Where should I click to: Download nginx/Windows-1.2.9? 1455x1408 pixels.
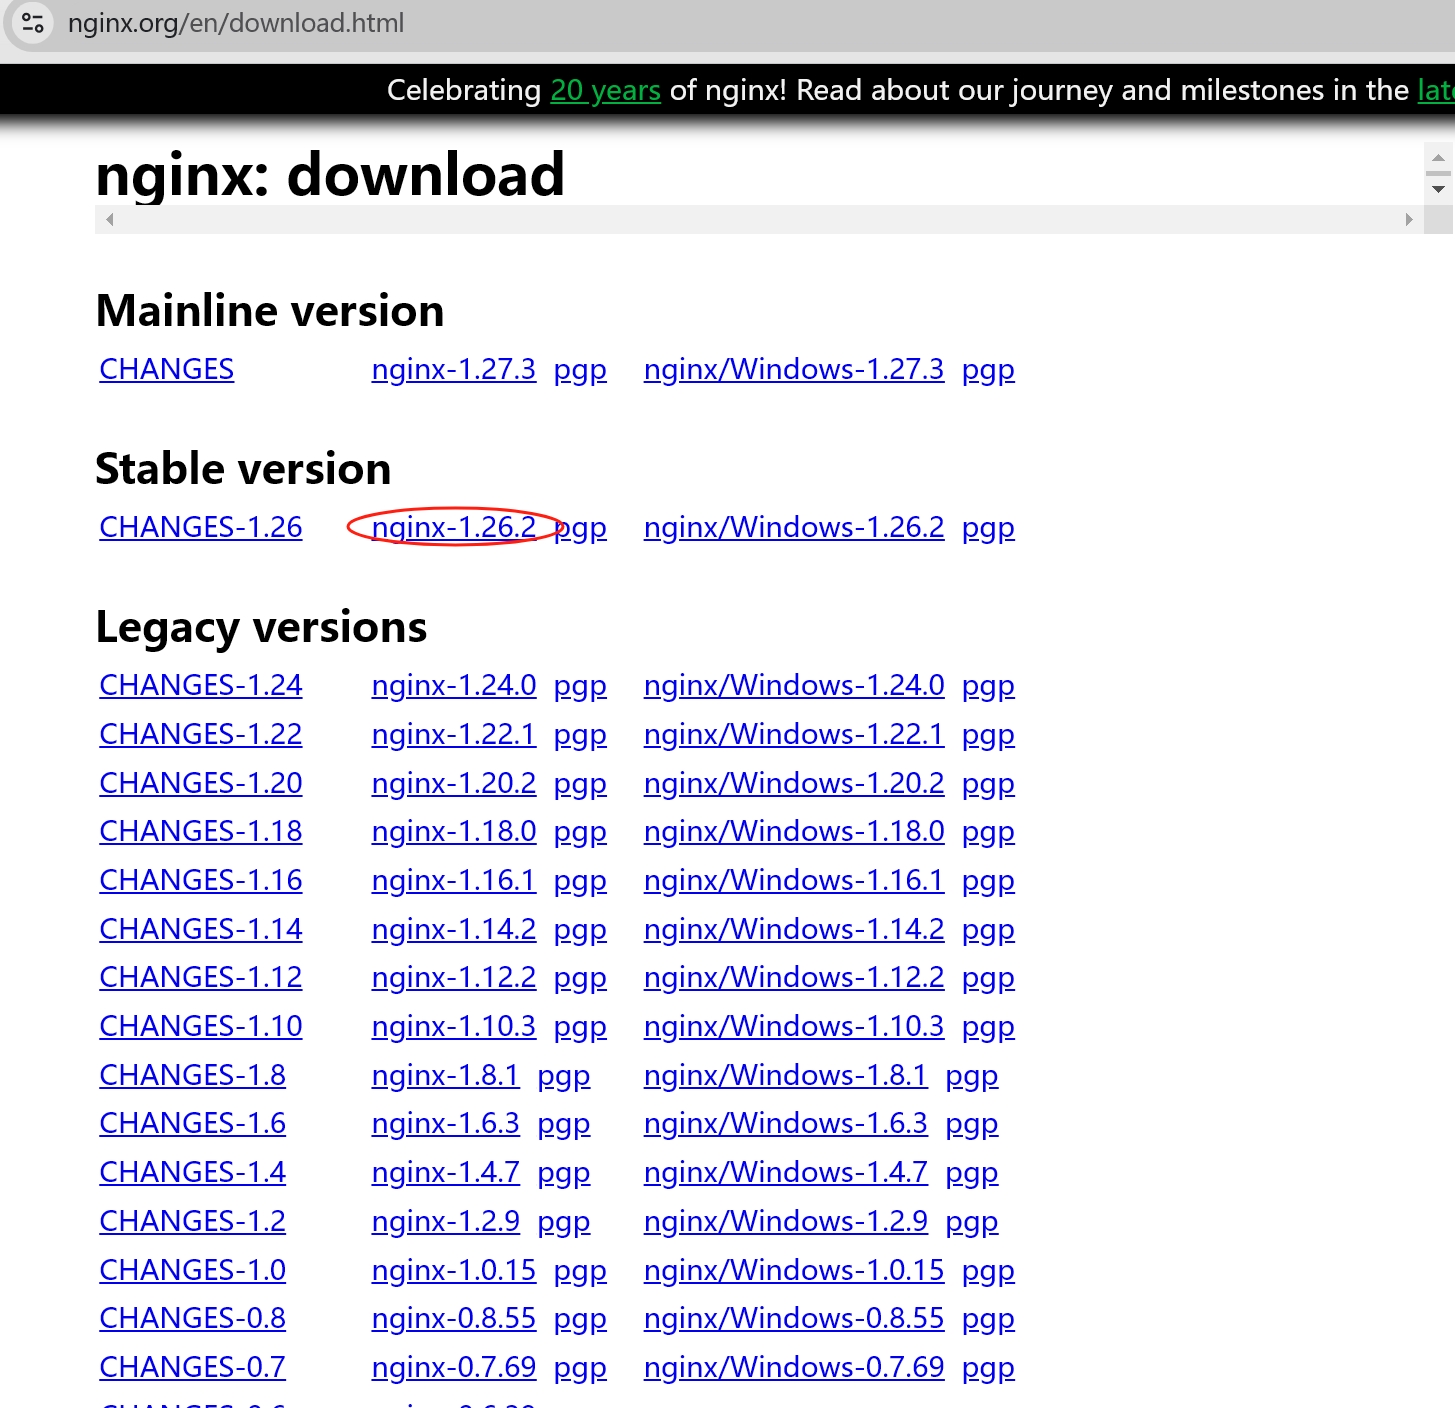pos(785,1221)
